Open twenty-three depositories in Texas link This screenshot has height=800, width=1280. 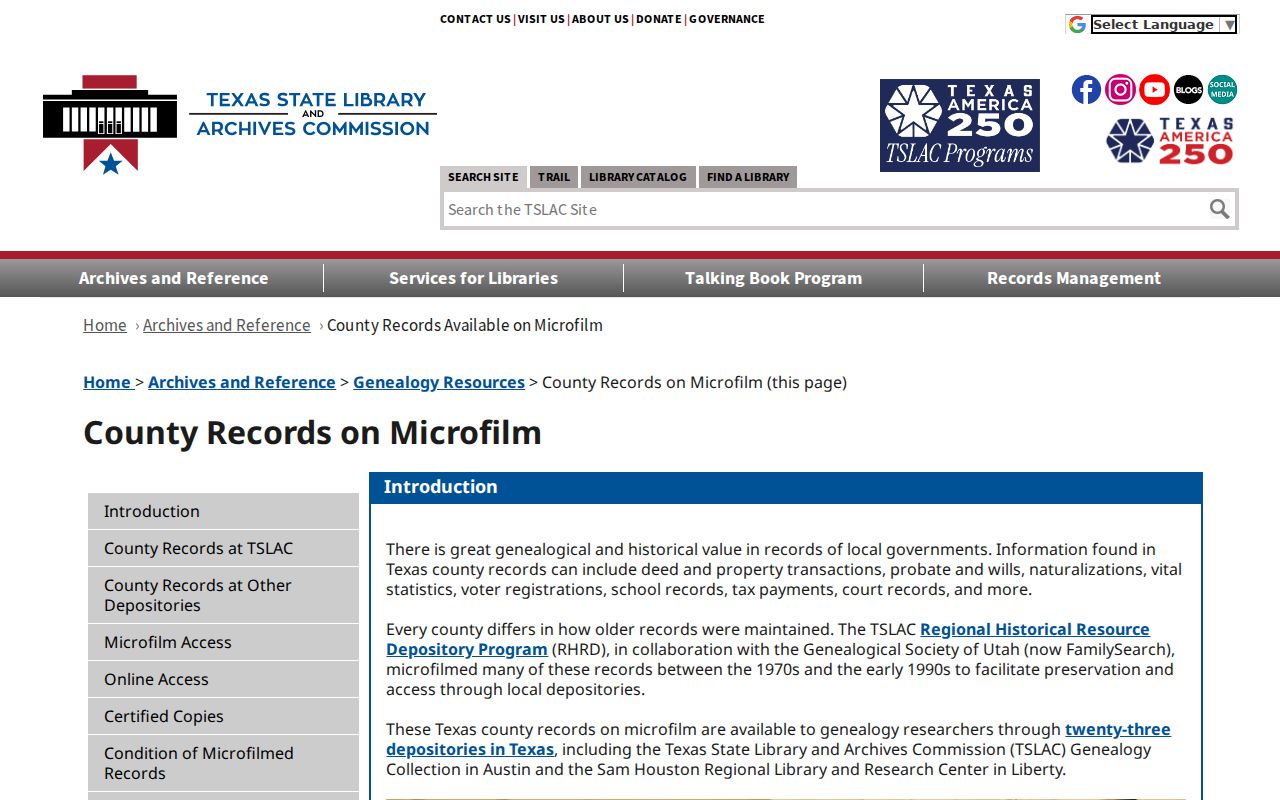coord(778,739)
